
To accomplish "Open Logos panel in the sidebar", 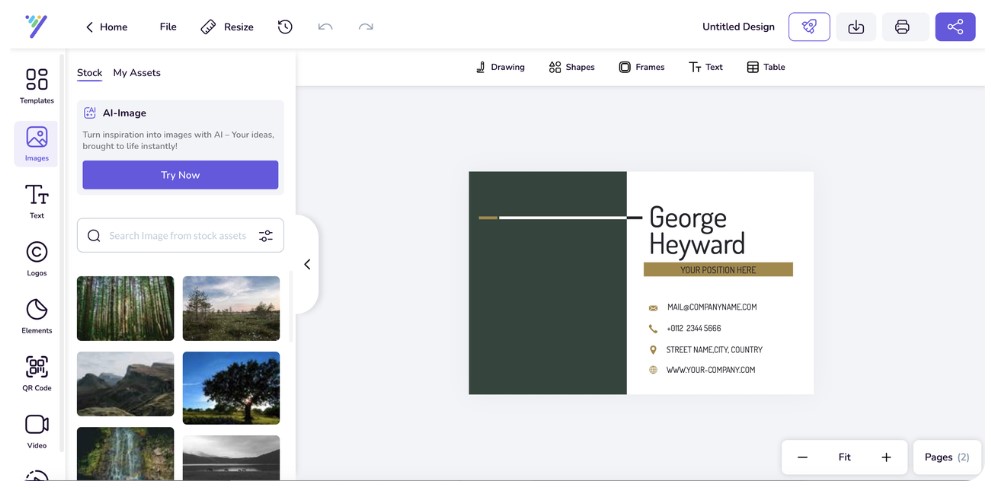I will point(37,259).
